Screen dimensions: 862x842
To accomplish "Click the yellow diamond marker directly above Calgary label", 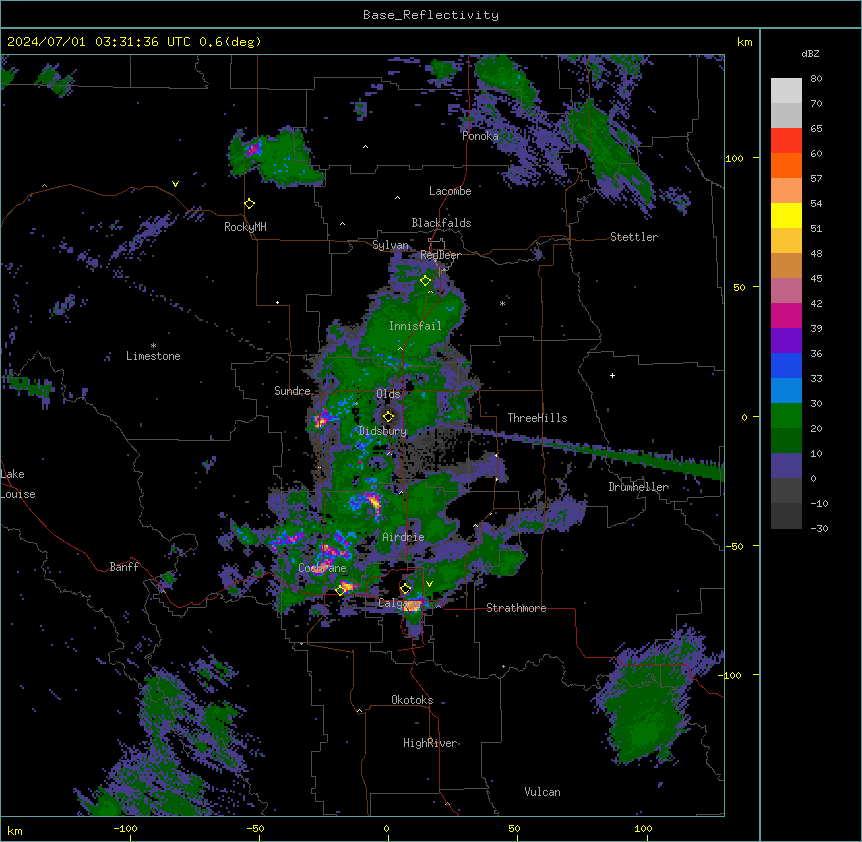I will [x=406, y=589].
